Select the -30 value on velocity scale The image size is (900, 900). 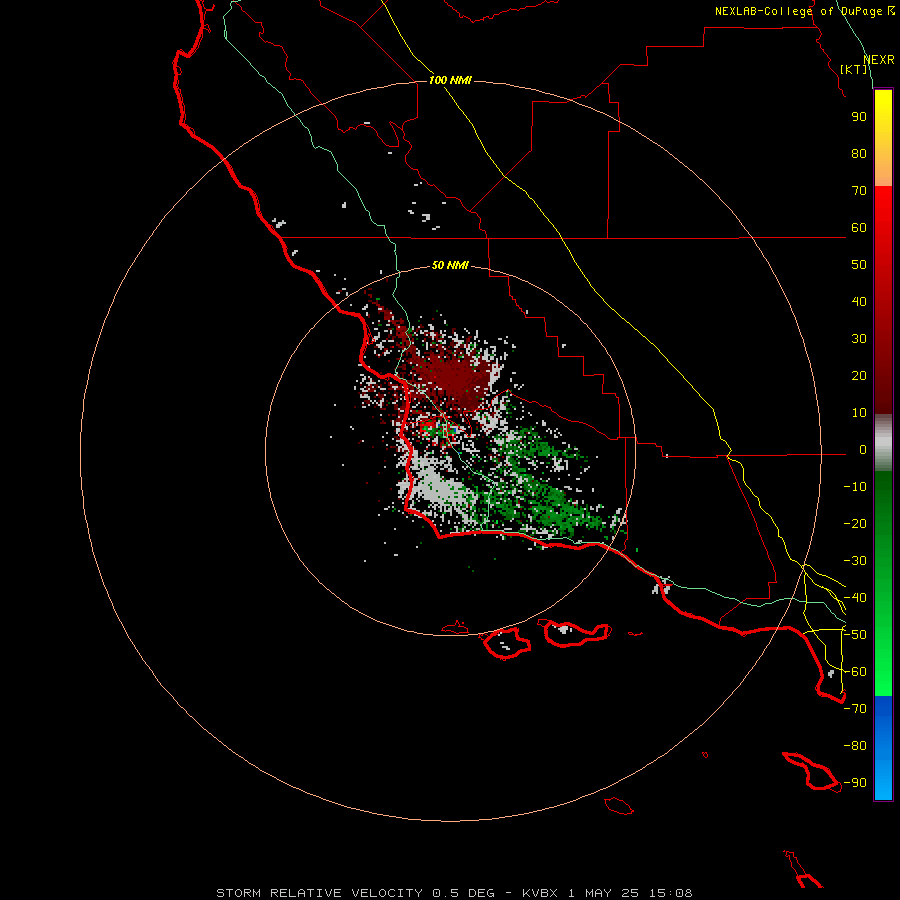pos(855,561)
